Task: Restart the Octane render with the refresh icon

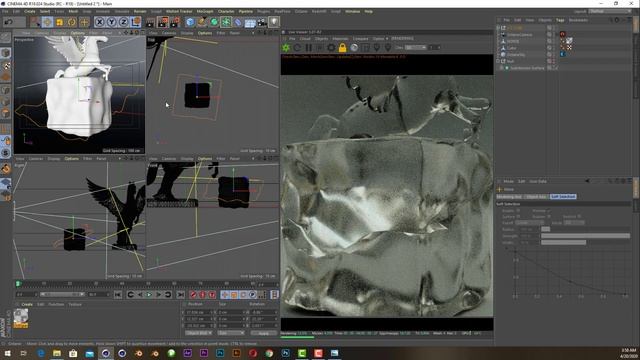Action: point(297,48)
